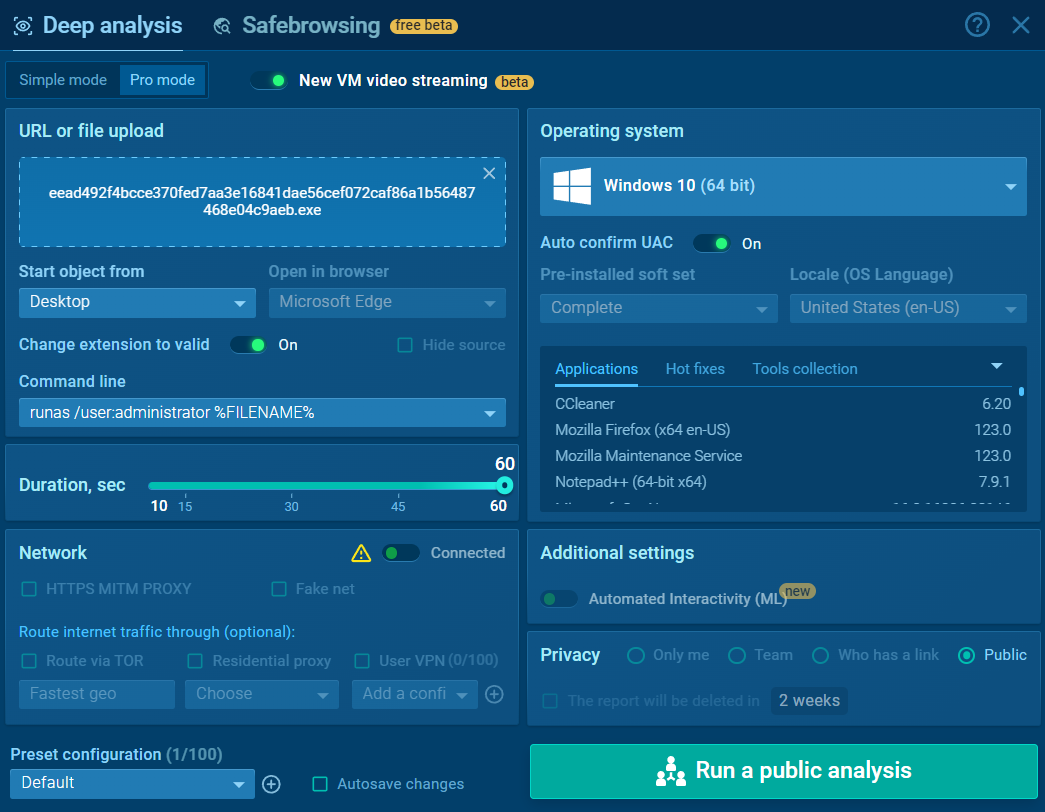1045x812 pixels.
Task: Open the Windows 10 operating system dropdown
Action: [783, 186]
